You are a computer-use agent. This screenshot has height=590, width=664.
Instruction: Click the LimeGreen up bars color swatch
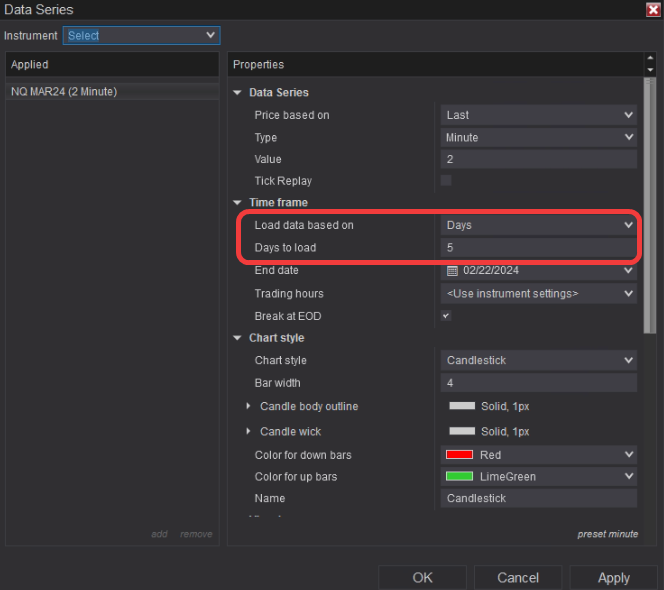click(460, 477)
